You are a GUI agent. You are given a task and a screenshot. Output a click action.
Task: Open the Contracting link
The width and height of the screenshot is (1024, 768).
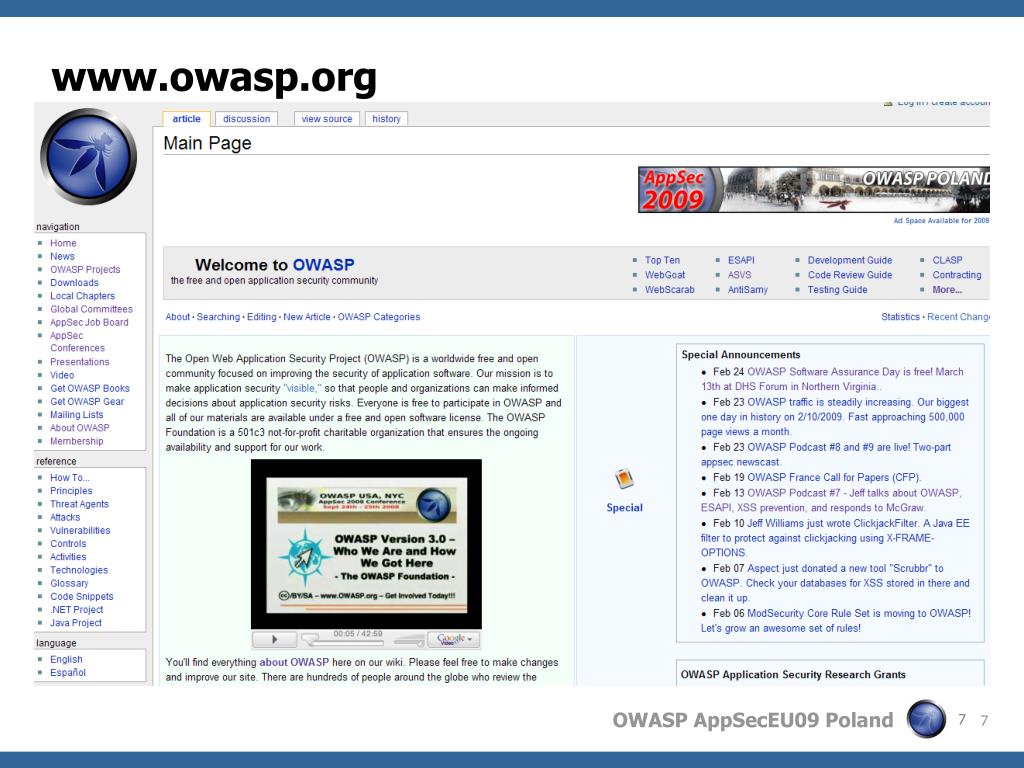tap(957, 275)
